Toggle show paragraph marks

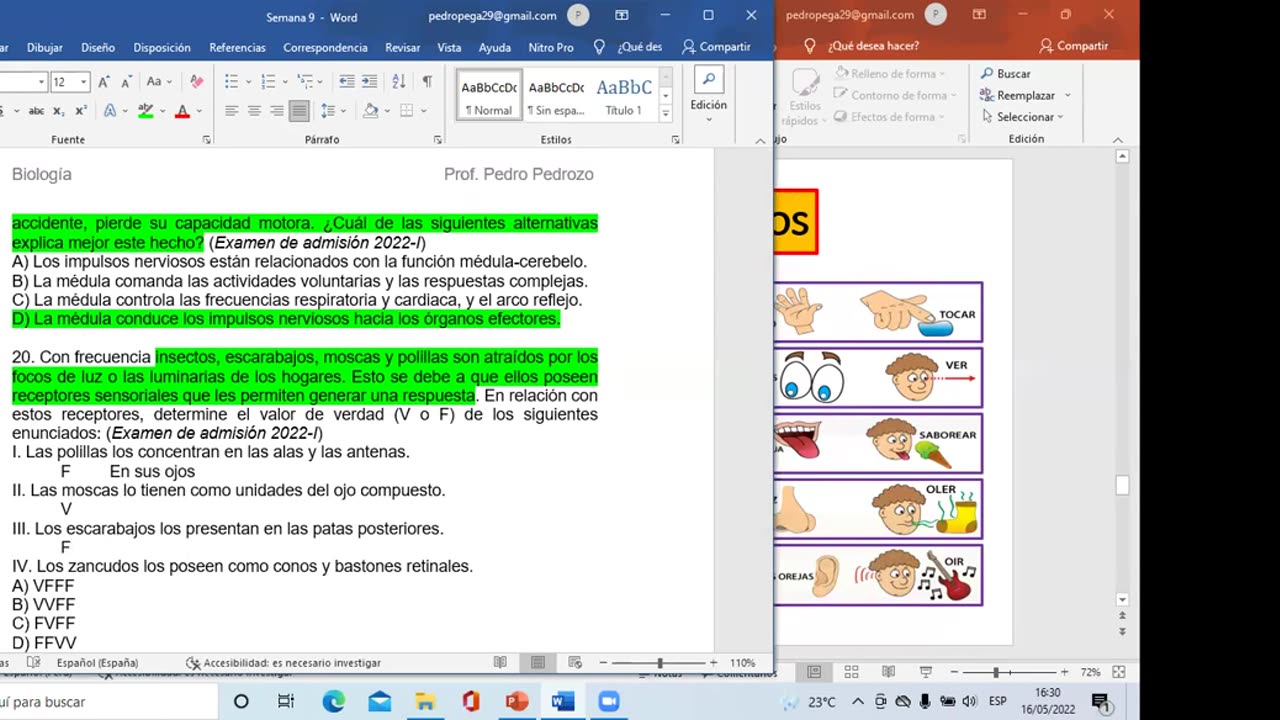pos(427,81)
